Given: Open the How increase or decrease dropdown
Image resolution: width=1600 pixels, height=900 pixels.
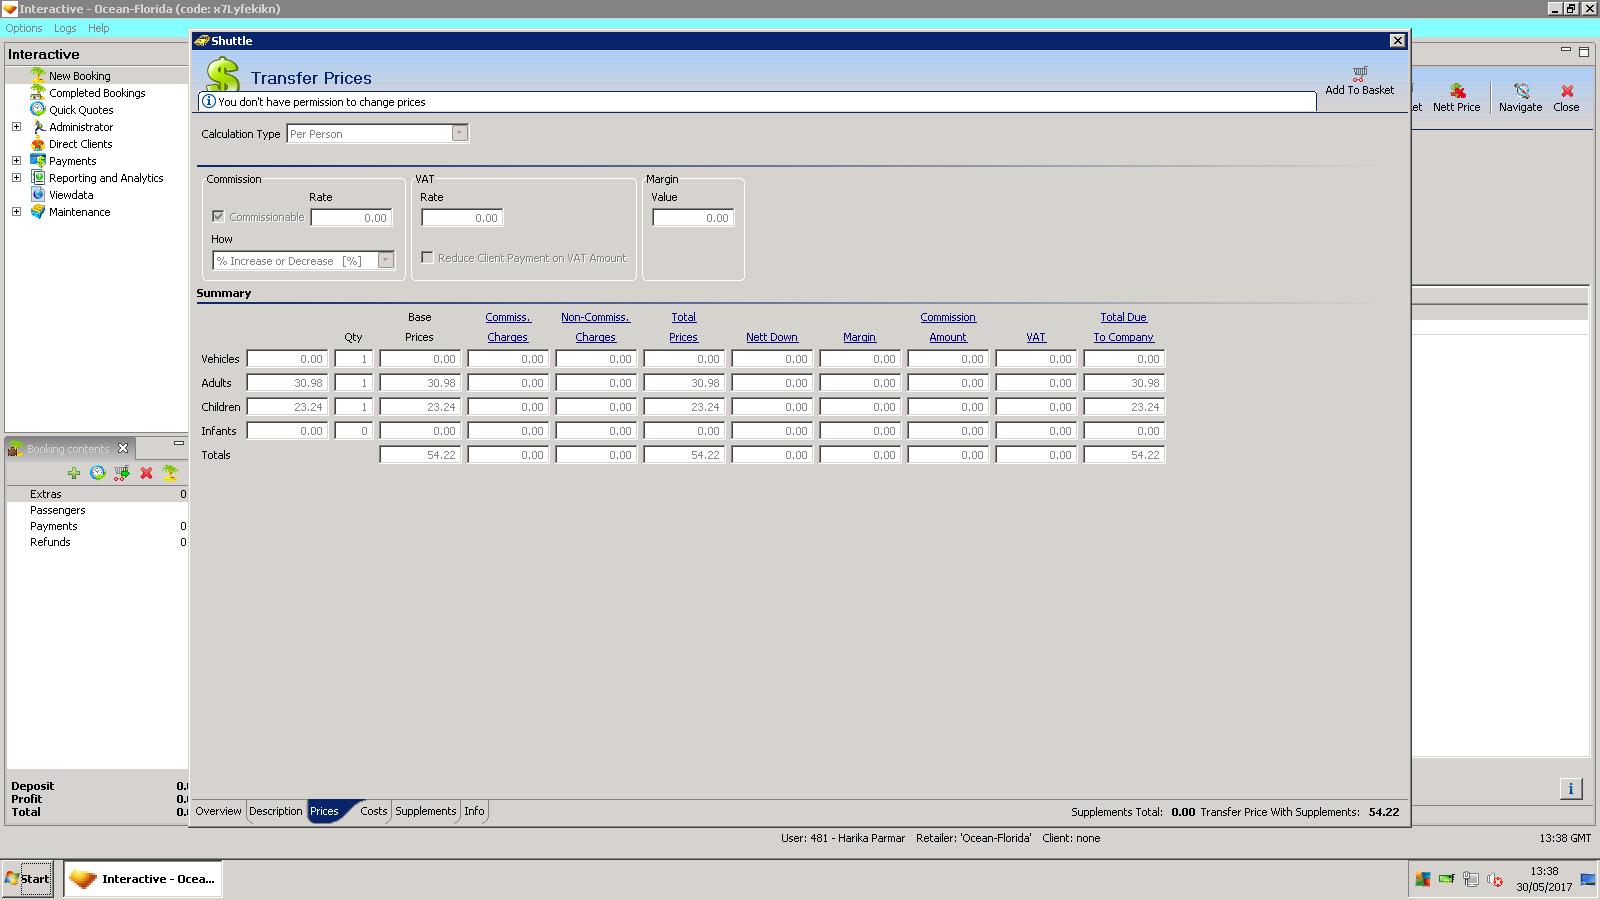Looking at the screenshot, I should pyautogui.click(x=385, y=261).
